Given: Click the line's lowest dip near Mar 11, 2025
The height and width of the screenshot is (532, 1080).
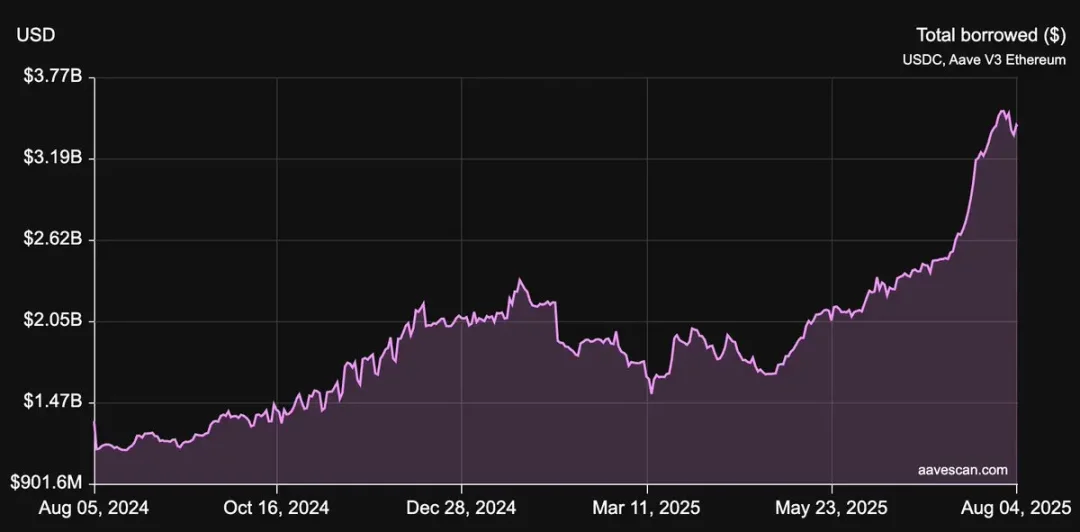Looking at the screenshot, I should (651, 393).
